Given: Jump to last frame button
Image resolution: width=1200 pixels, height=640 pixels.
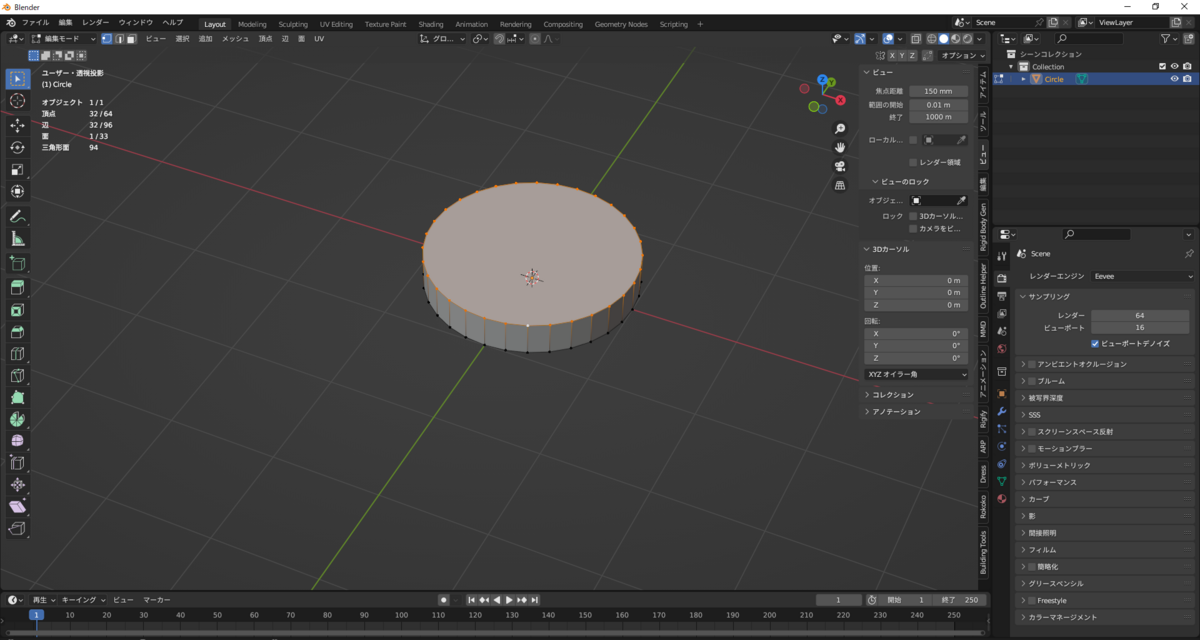Looking at the screenshot, I should pyautogui.click(x=536, y=600).
